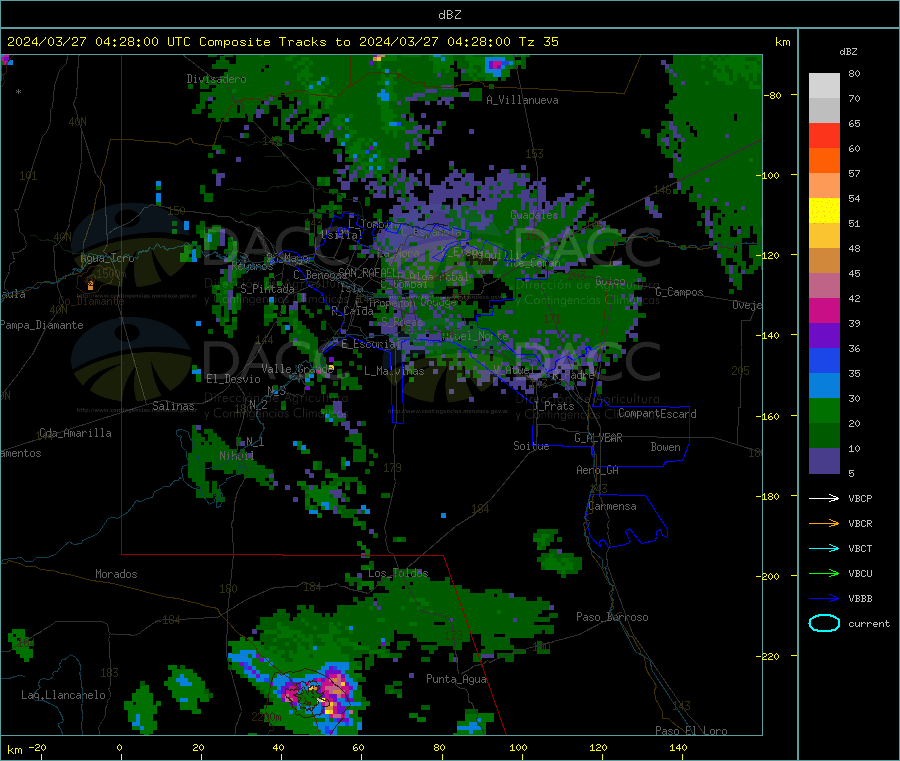Click the purple band between 39 and 36
Viewport: 900px width, 761px height.
coord(824,336)
